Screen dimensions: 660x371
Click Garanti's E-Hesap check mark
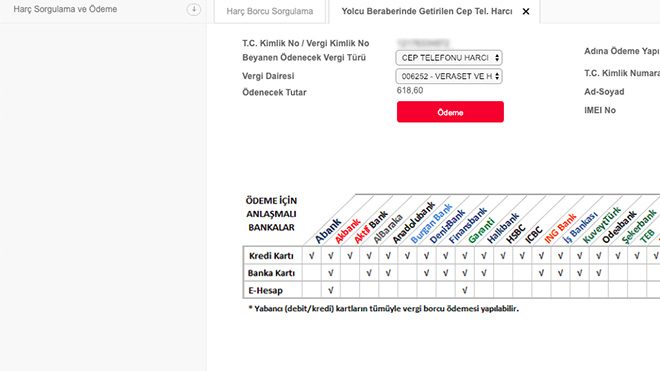(x=464, y=290)
